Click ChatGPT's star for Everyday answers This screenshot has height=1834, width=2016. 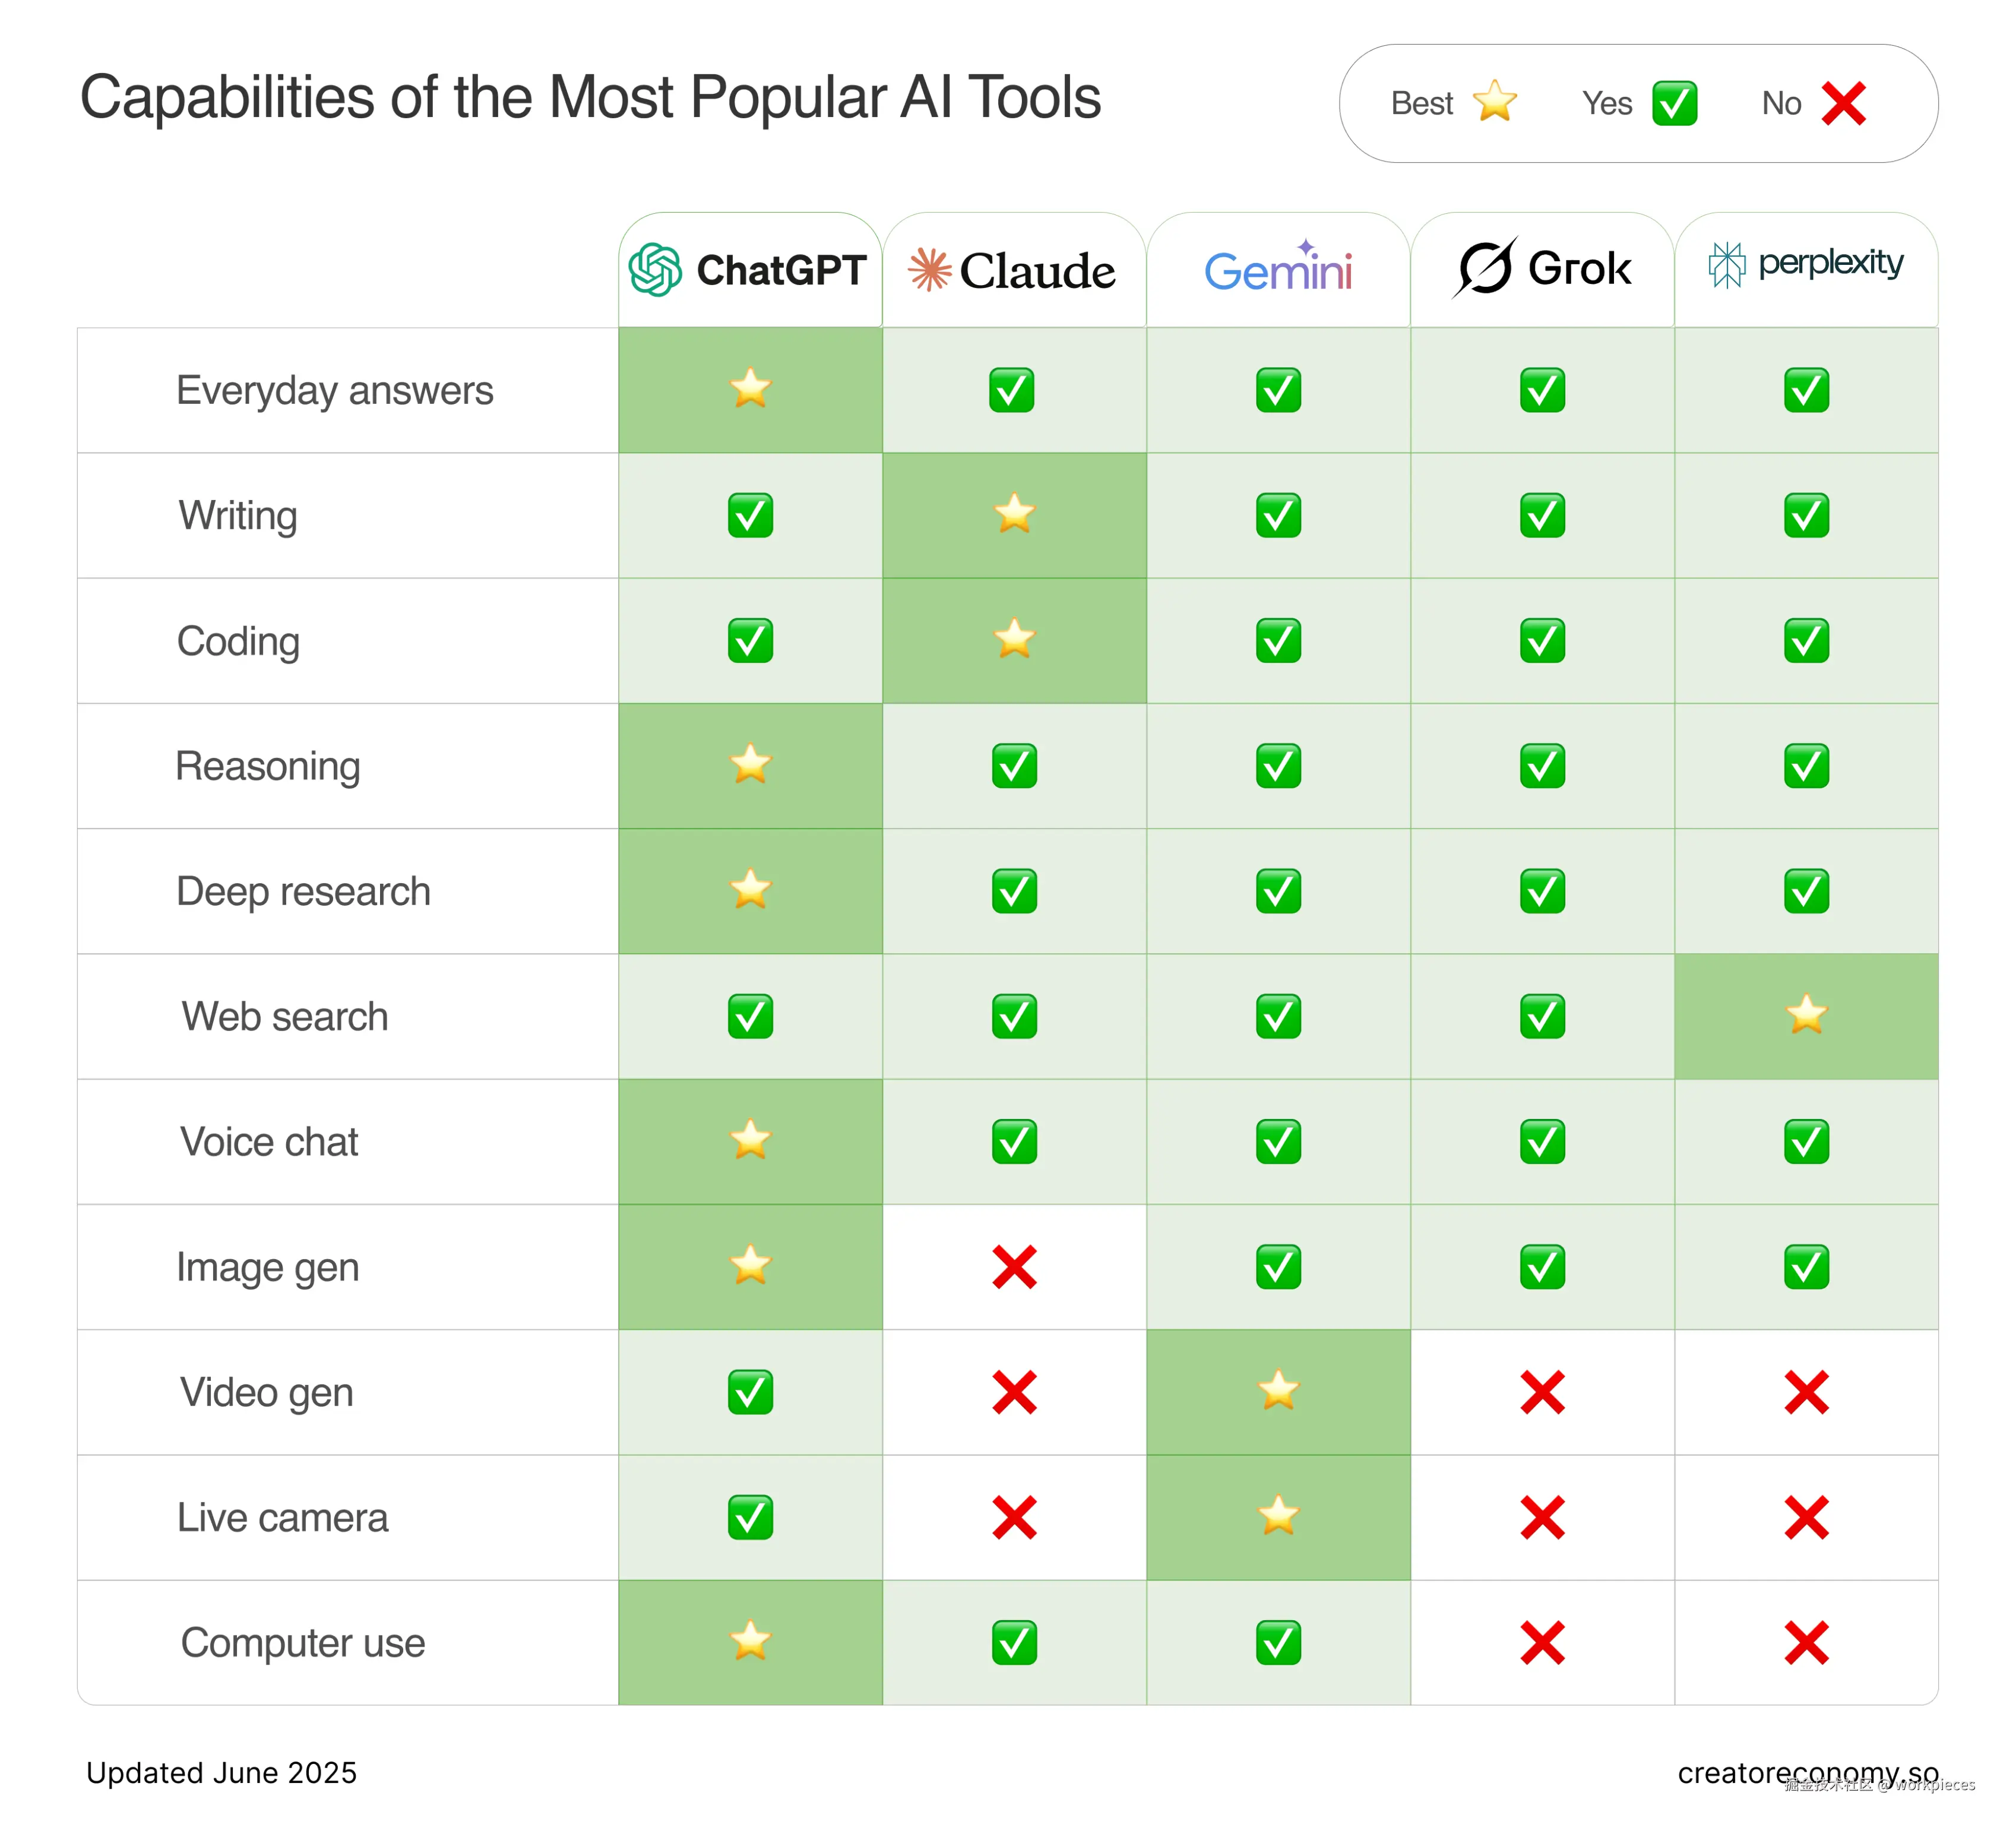[750, 388]
